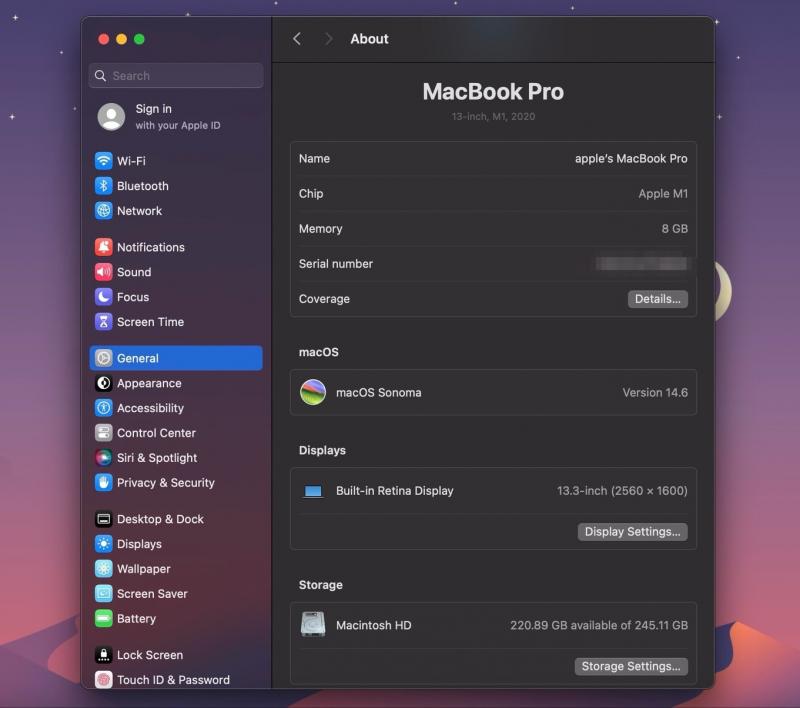800x708 pixels.
Task: Open Wi-Fi settings via its icon
Action: (104, 161)
